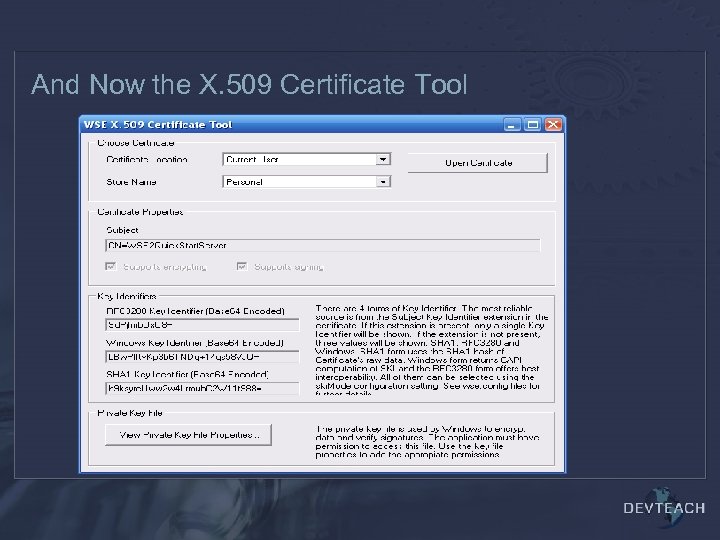The image size is (720, 540).
Task: Close the WSE X.509 Certificate Tool window
Action: (x=553, y=124)
